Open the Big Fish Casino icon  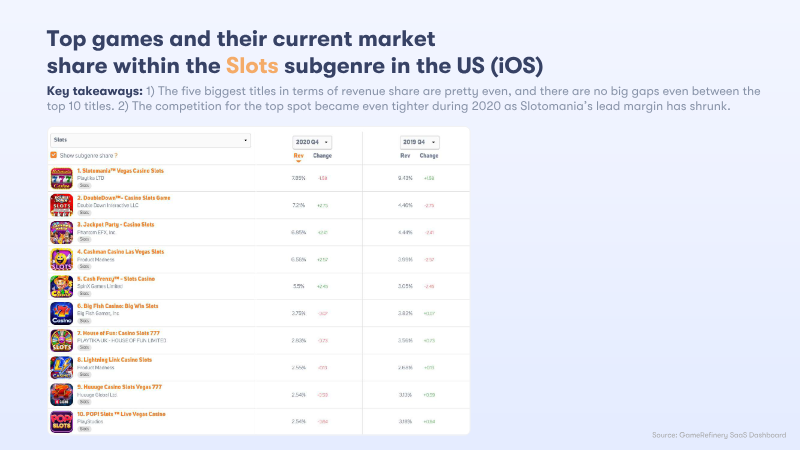[62, 314]
